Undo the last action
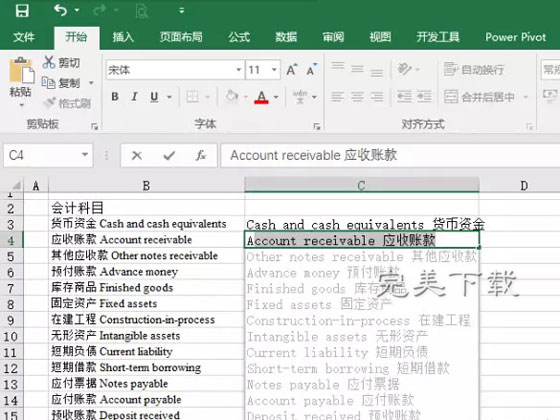Viewport: 560px width, 420px height. pyautogui.click(x=61, y=10)
